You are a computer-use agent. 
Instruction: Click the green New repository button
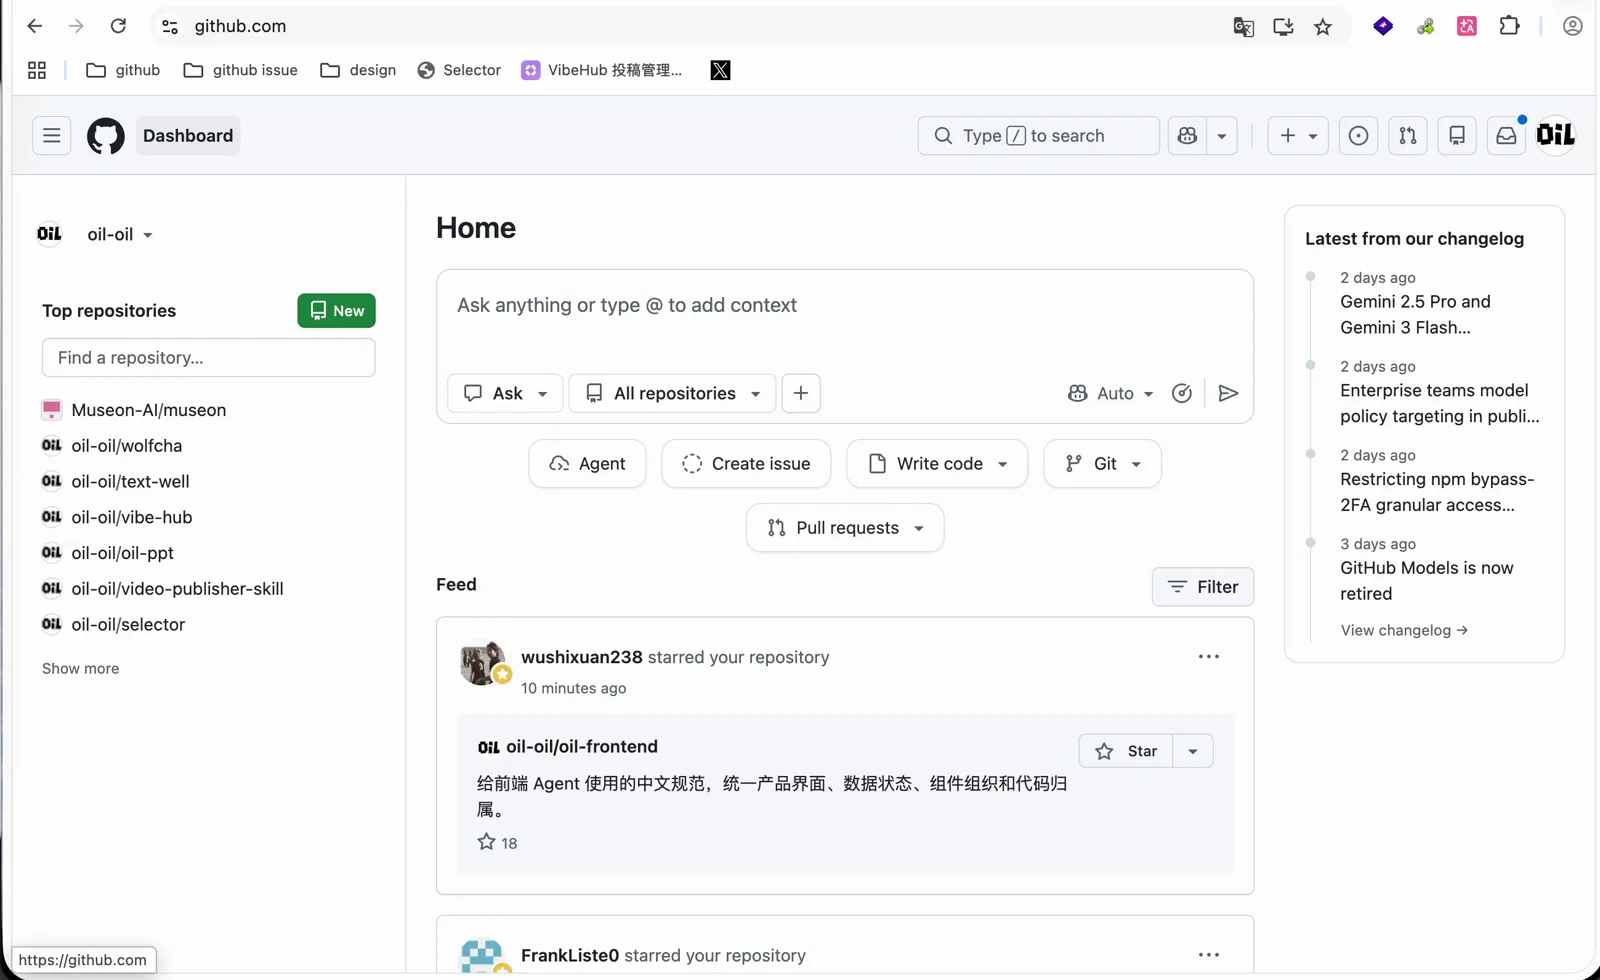[x=336, y=311]
